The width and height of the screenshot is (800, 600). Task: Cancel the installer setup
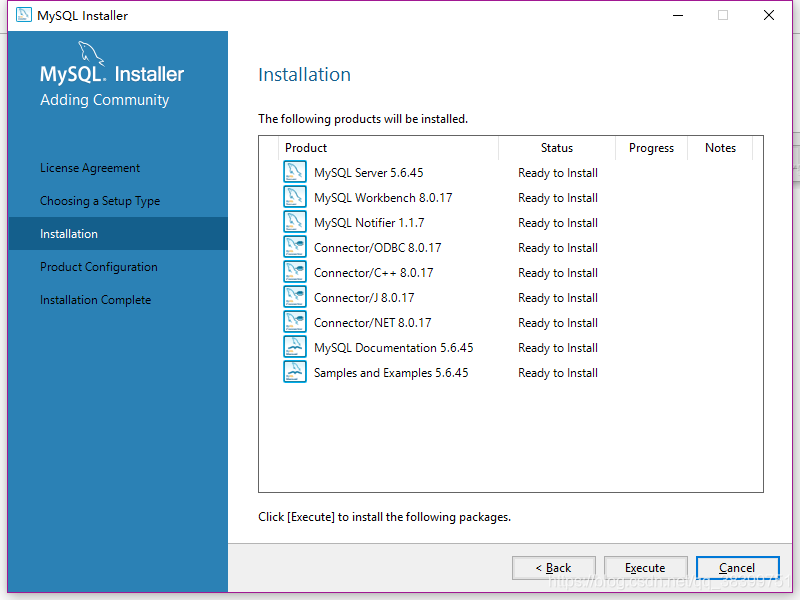[x=737, y=568]
